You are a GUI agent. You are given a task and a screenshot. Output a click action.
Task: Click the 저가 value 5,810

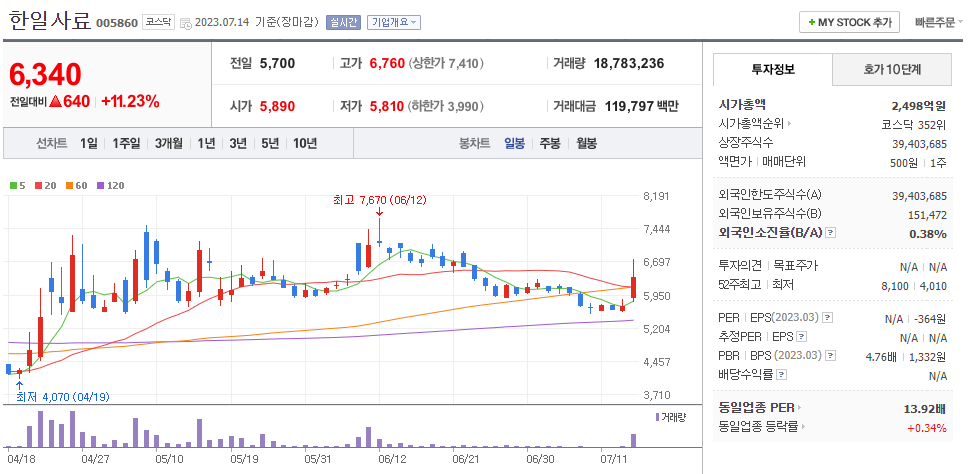click(387, 106)
